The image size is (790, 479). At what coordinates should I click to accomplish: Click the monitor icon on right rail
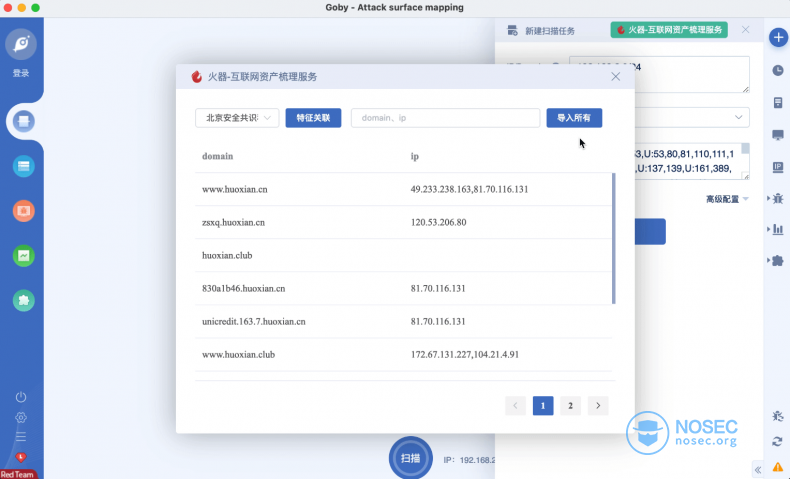[778, 135]
